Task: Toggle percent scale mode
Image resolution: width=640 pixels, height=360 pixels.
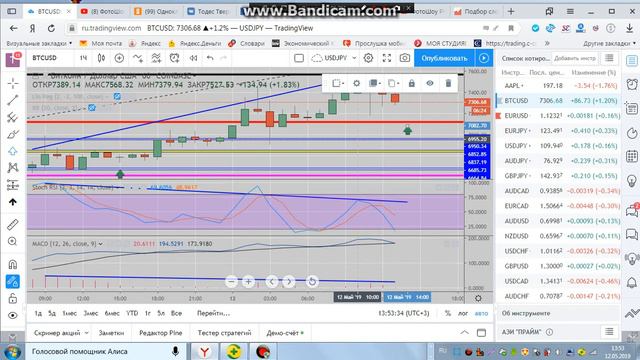Action: click(x=448, y=313)
